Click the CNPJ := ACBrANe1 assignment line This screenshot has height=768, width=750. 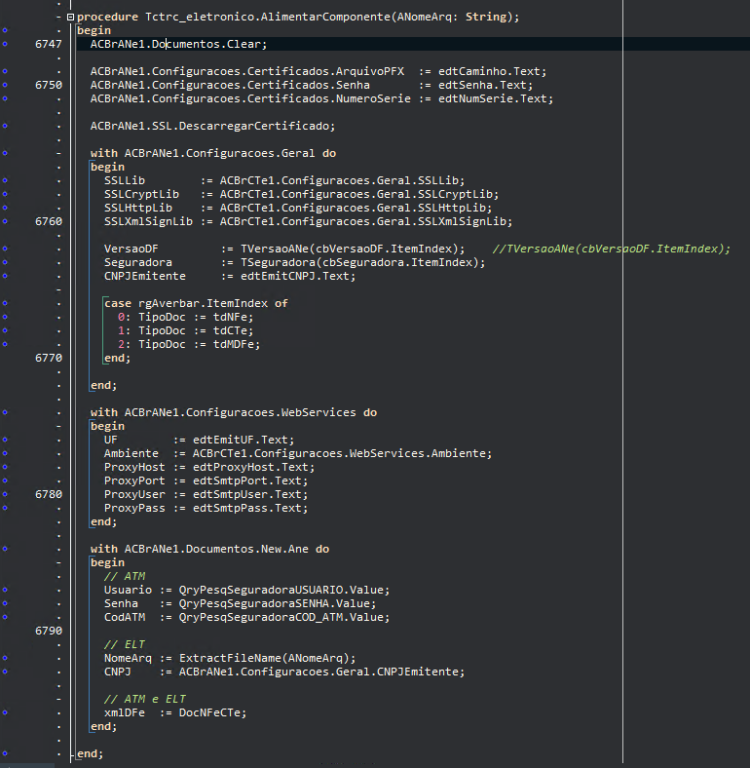(x=284, y=672)
